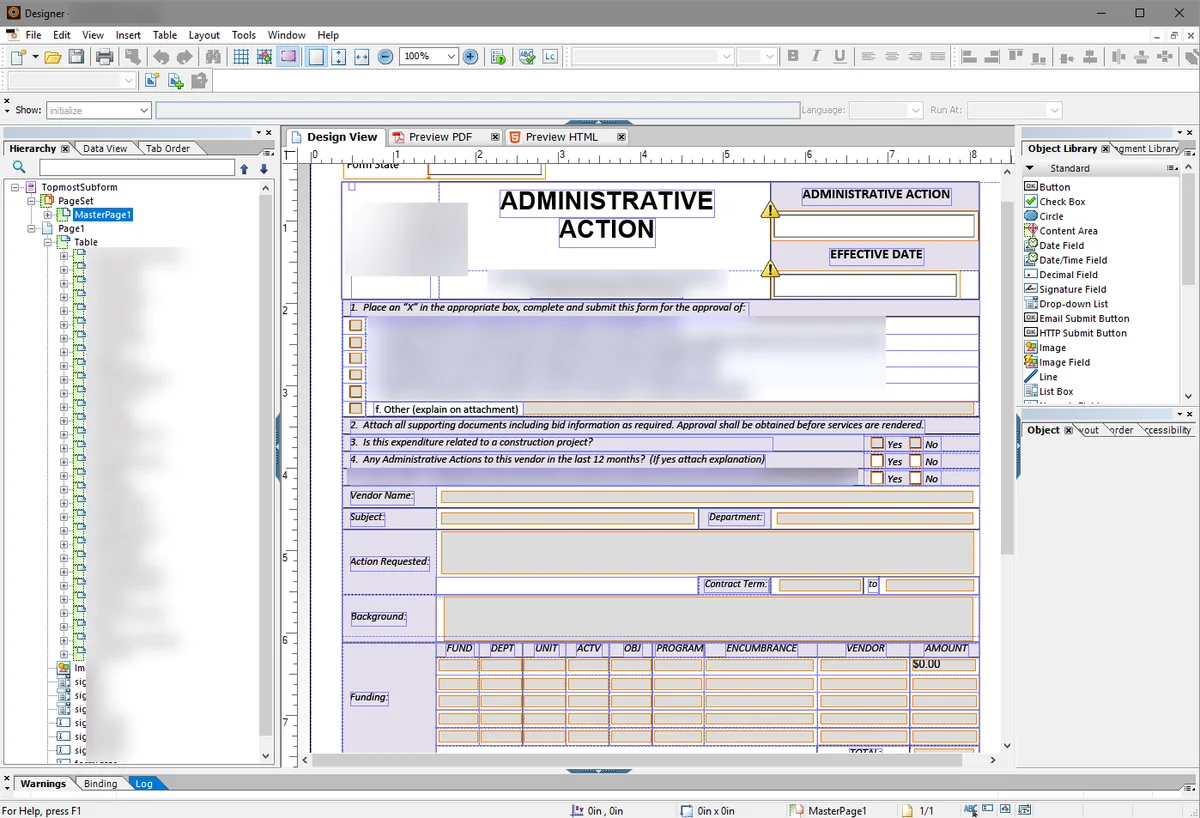Screen dimensions: 1200x818
Task: Click the Vendor Name field on form
Action: pyautogui.click(x=707, y=497)
